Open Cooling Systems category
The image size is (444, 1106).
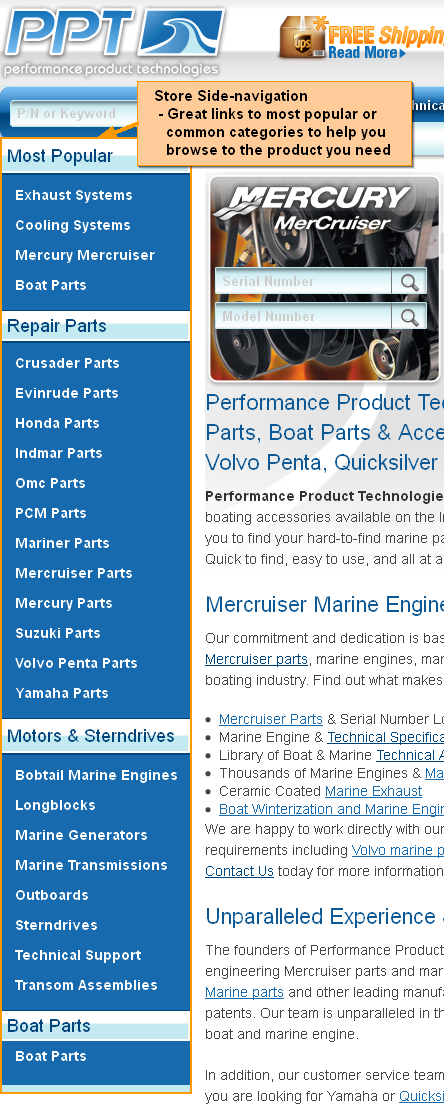click(73, 226)
